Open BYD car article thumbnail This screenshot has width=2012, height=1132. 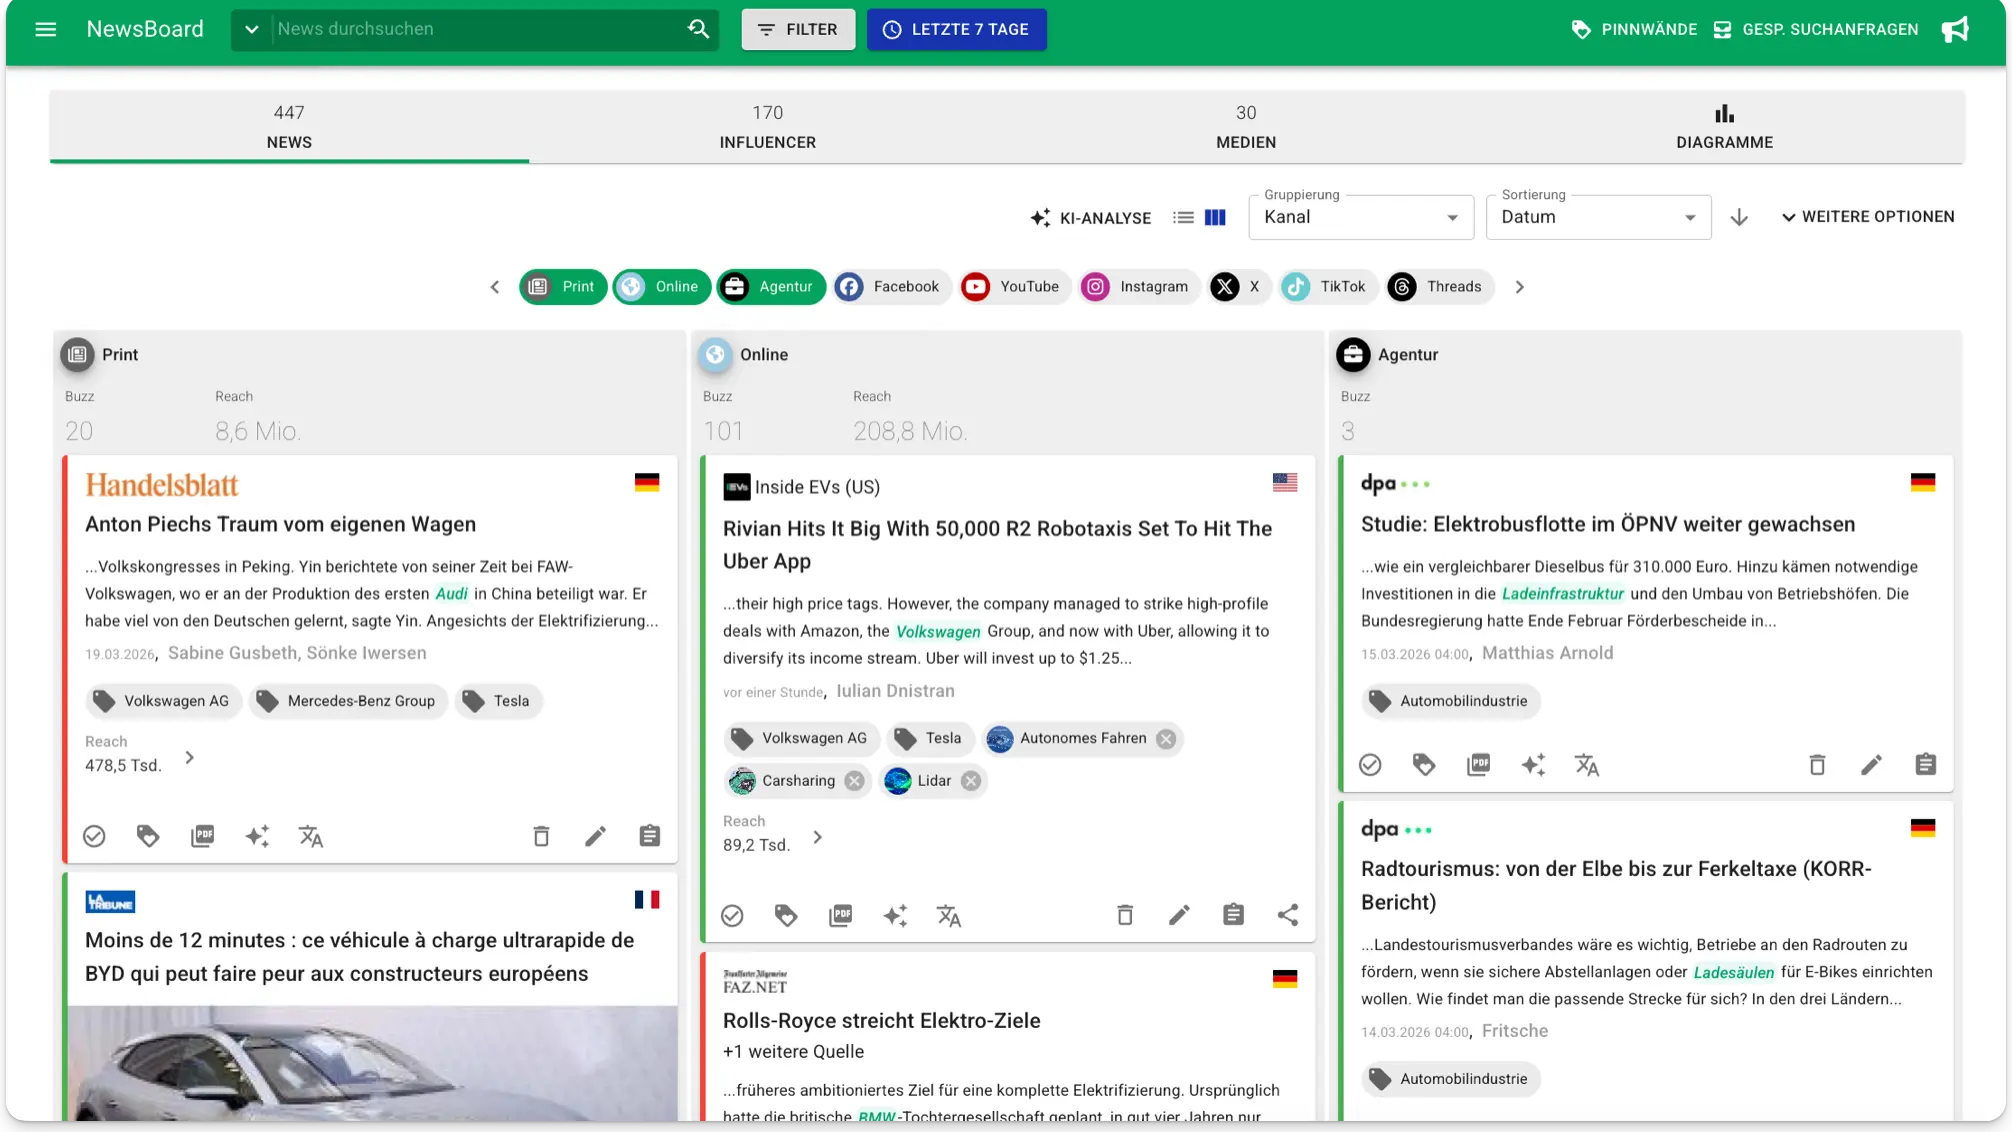point(372,1063)
